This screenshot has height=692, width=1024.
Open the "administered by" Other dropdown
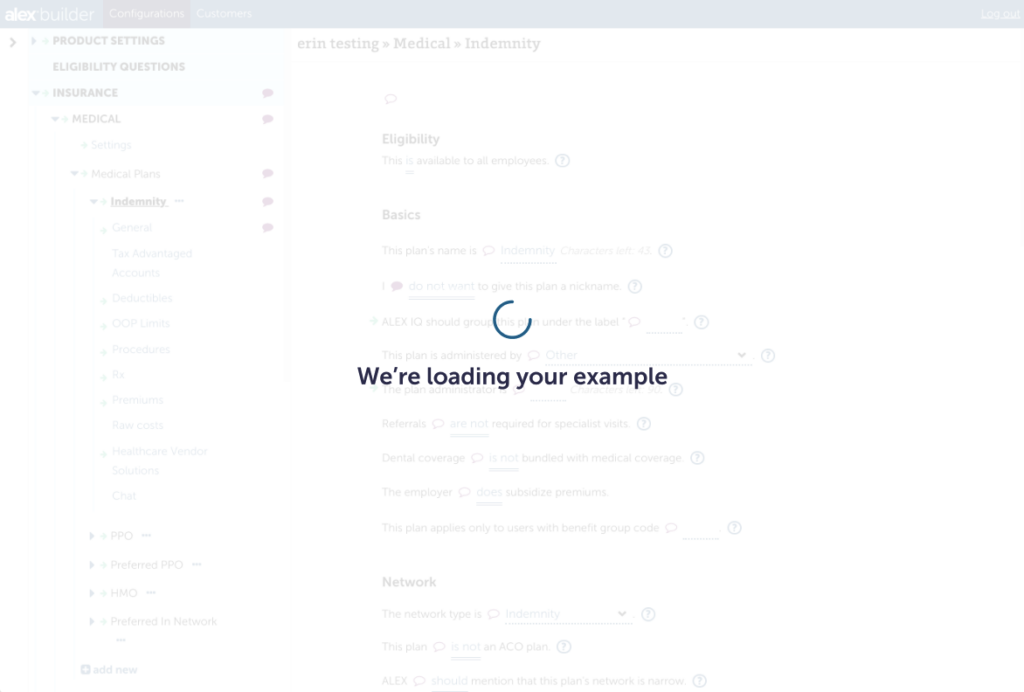[647, 355]
